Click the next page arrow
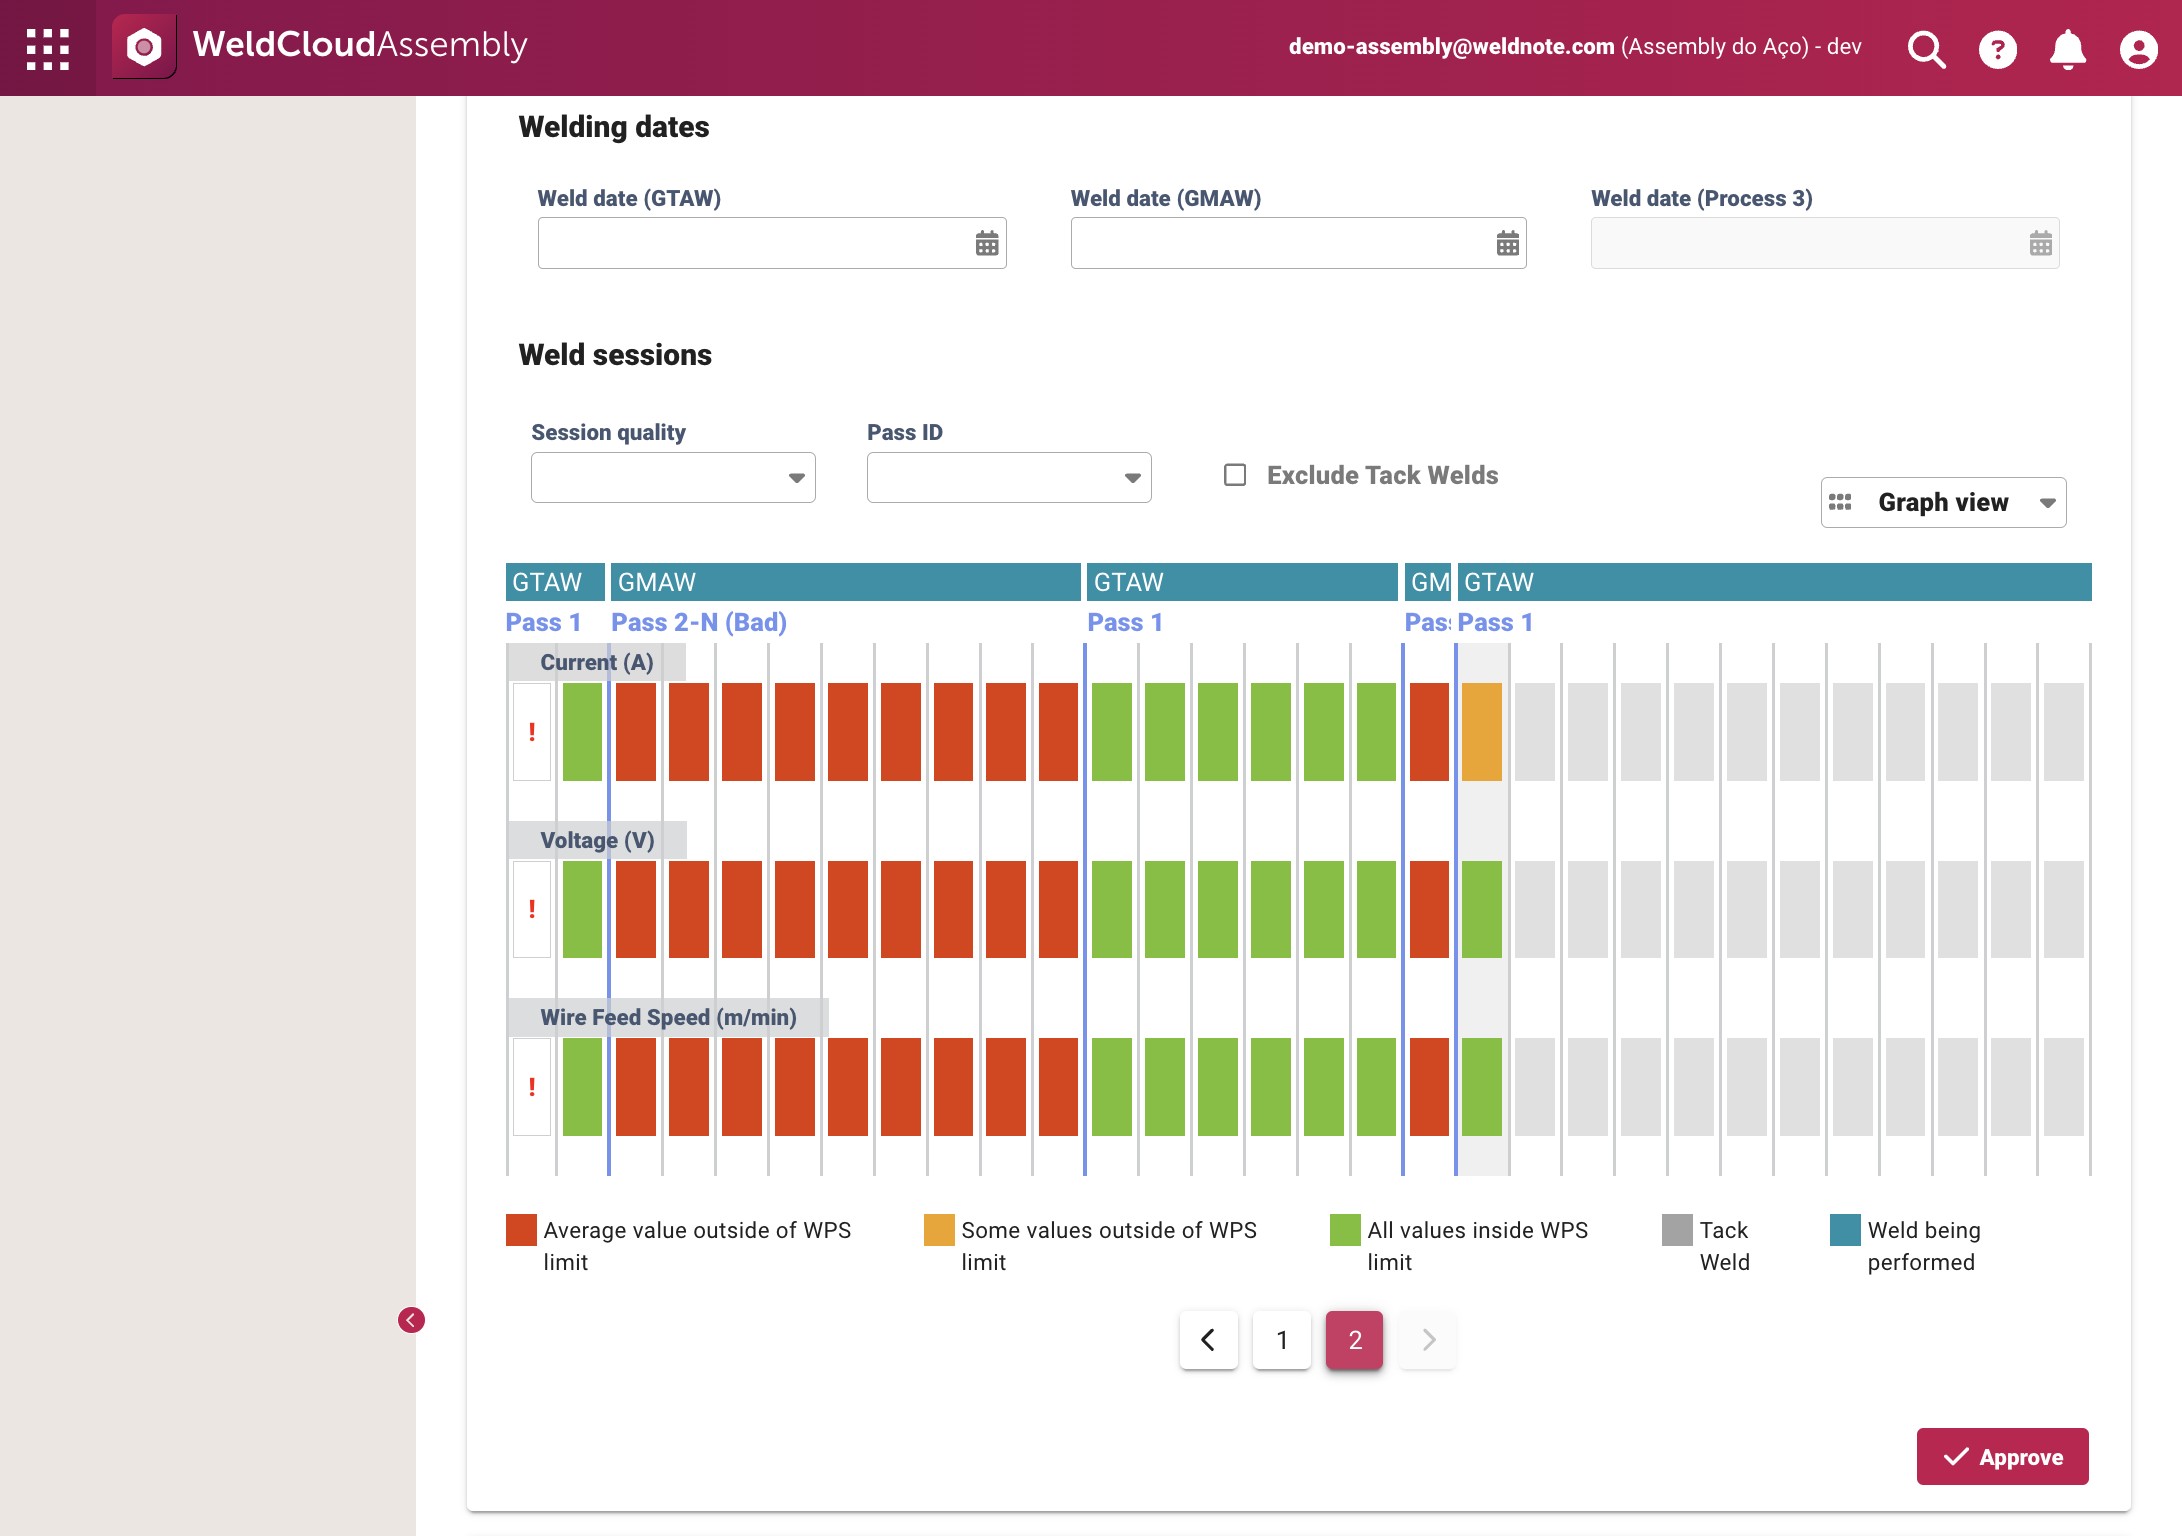This screenshot has width=2182, height=1536. [x=1428, y=1340]
